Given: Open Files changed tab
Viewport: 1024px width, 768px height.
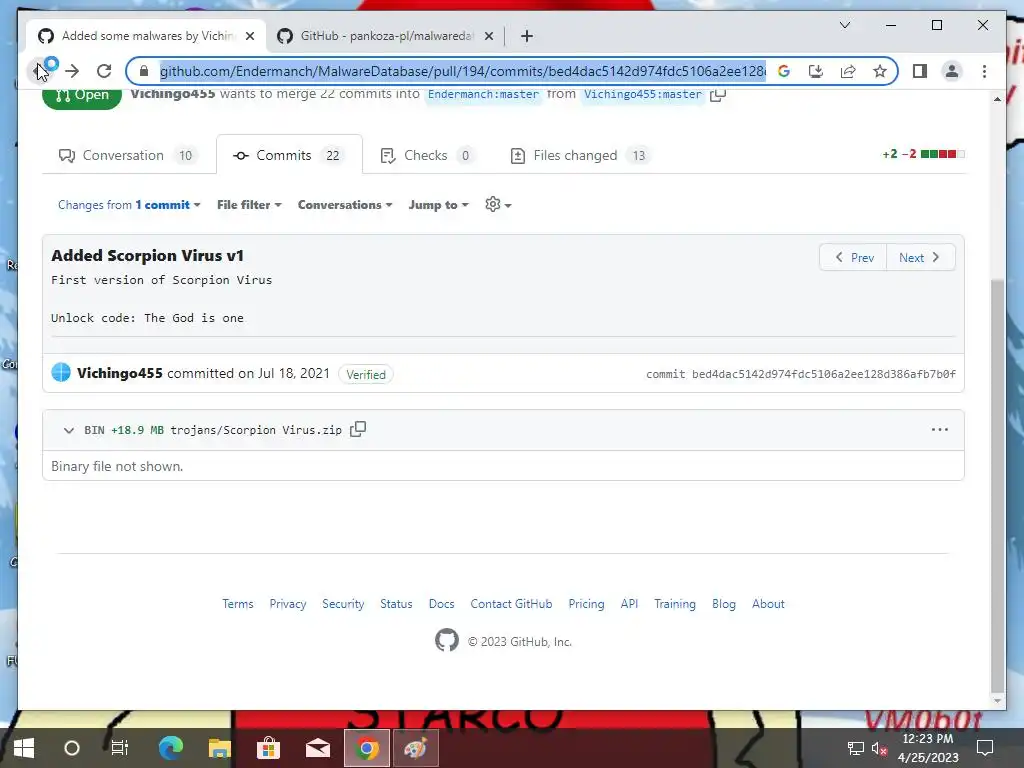Looking at the screenshot, I should point(579,155).
